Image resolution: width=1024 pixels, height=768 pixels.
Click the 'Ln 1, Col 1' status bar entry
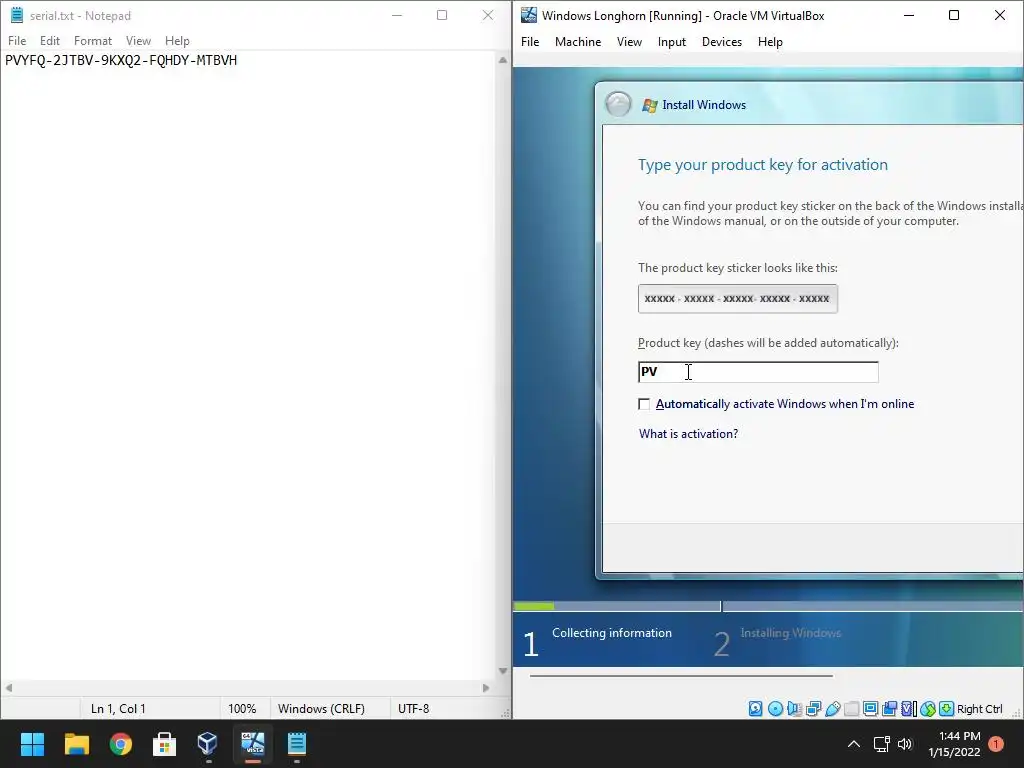(118, 709)
